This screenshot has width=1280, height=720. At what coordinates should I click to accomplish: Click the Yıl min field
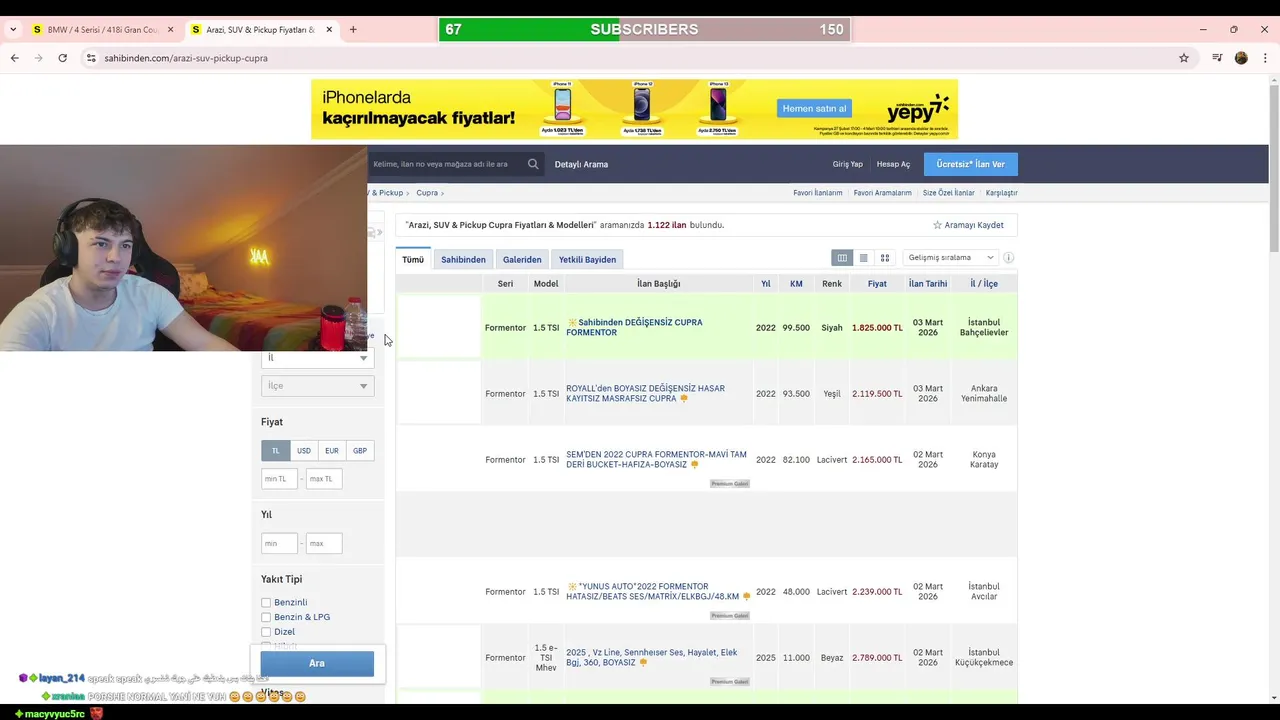(x=279, y=544)
